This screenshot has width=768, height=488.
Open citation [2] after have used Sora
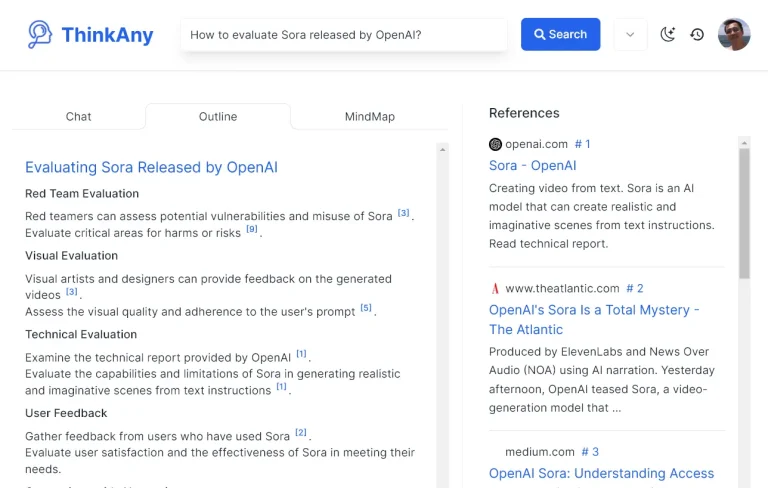[x=301, y=432]
